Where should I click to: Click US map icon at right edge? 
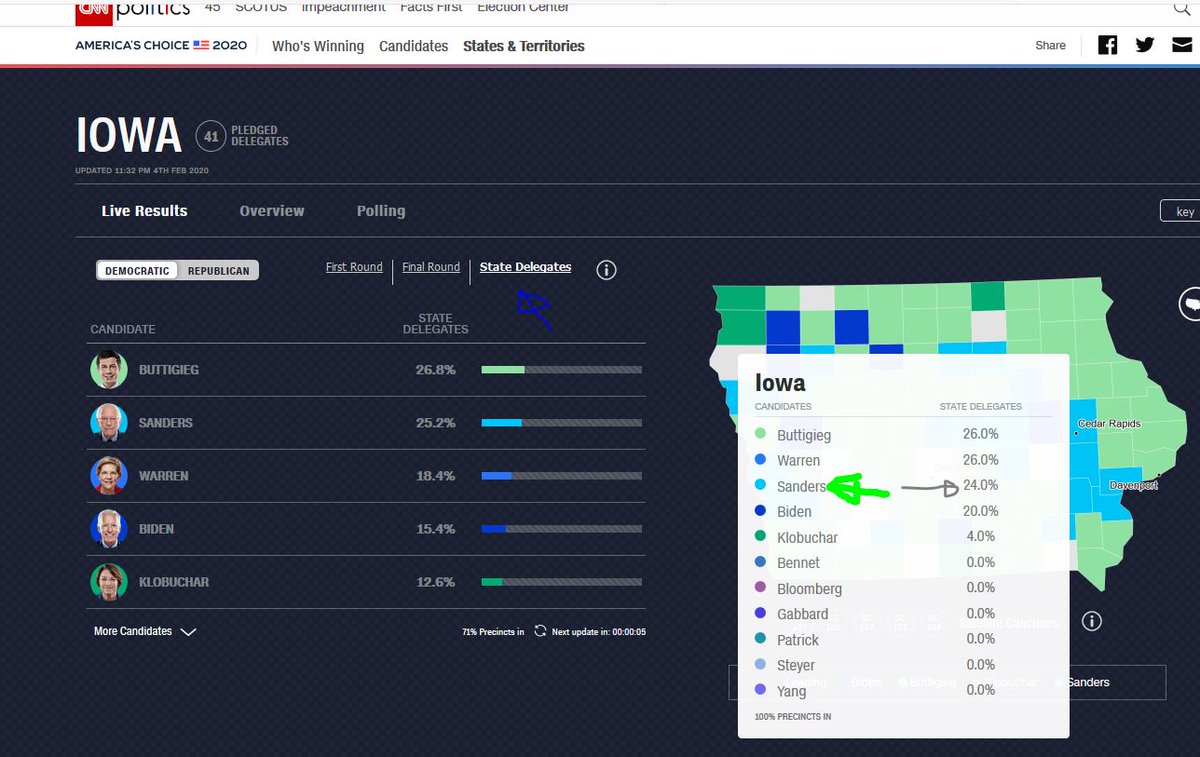point(1190,304)
